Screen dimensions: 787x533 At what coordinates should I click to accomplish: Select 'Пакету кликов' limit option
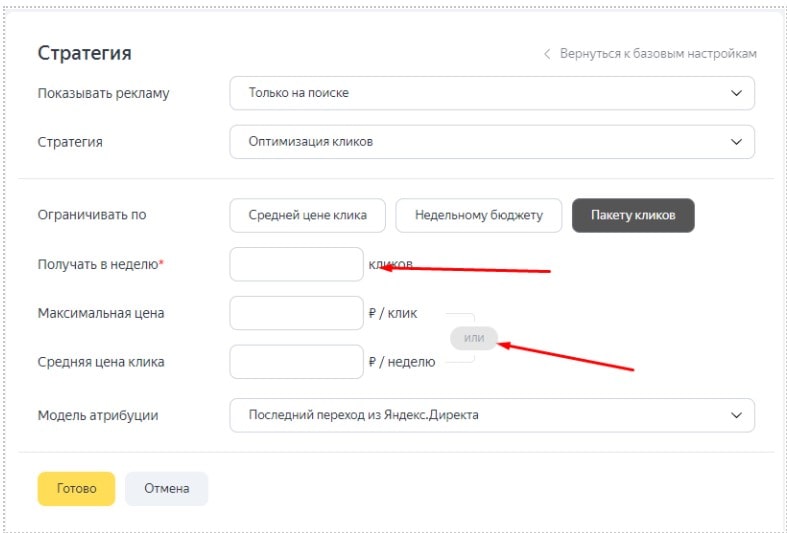pyautogui.click(x=632, y=215)
